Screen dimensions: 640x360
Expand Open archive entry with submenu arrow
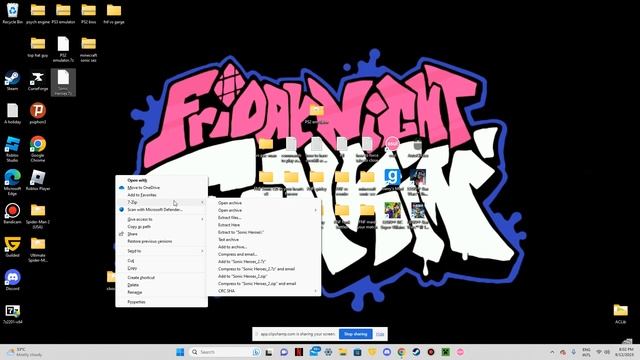click(x=264, y=210)
